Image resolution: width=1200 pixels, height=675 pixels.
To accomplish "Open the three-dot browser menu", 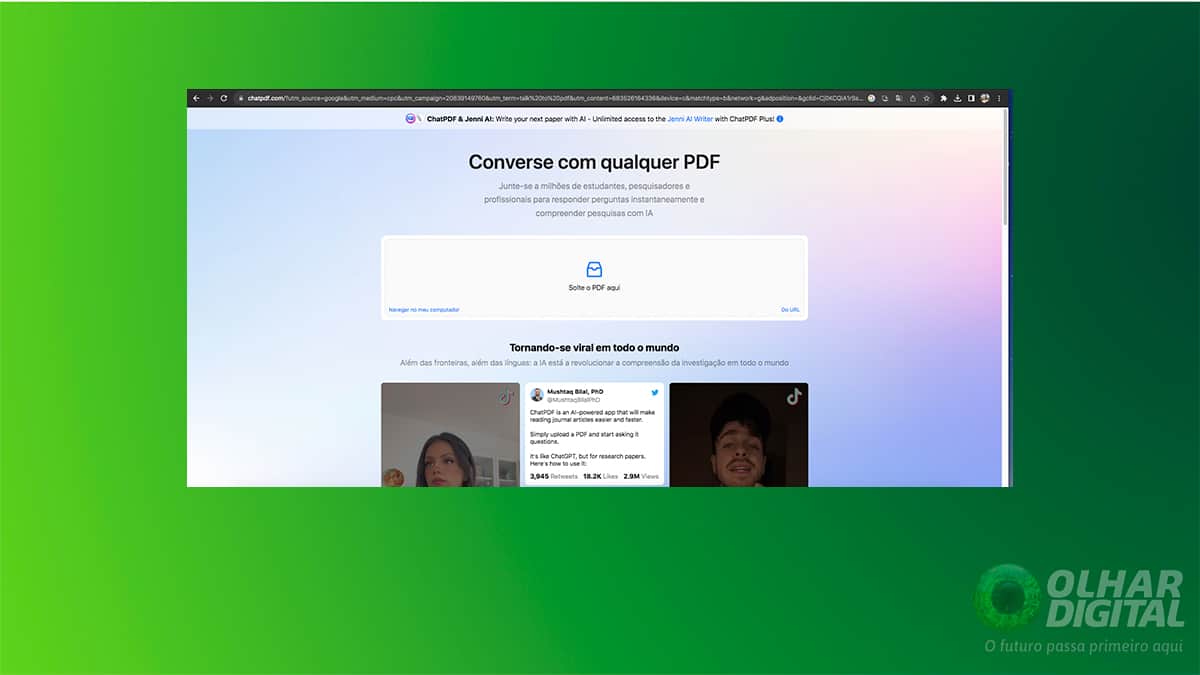I will (x=999, y=98).
